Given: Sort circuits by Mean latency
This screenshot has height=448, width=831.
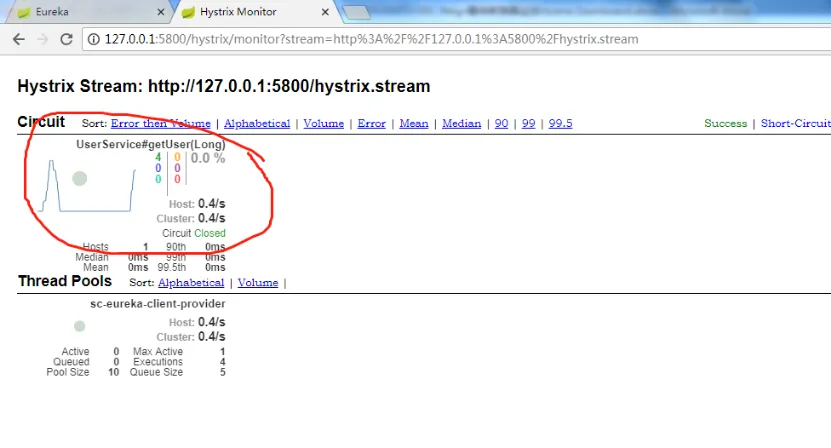Looking at the screenshot, I should 414,124.
